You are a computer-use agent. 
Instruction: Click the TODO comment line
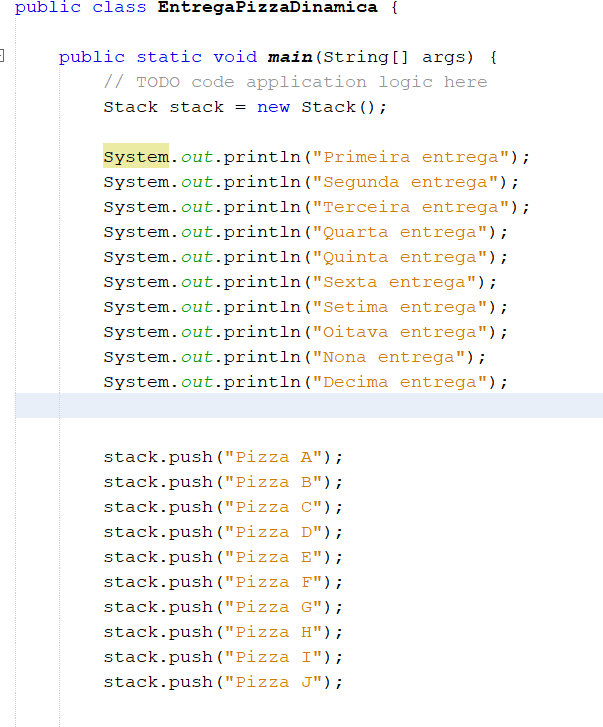(296, 82)
